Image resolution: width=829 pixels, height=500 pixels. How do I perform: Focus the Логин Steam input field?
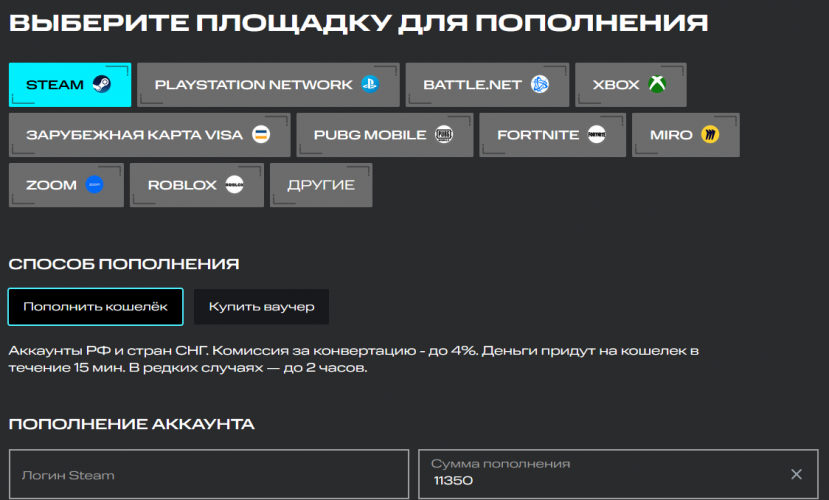tap(209, 475)
